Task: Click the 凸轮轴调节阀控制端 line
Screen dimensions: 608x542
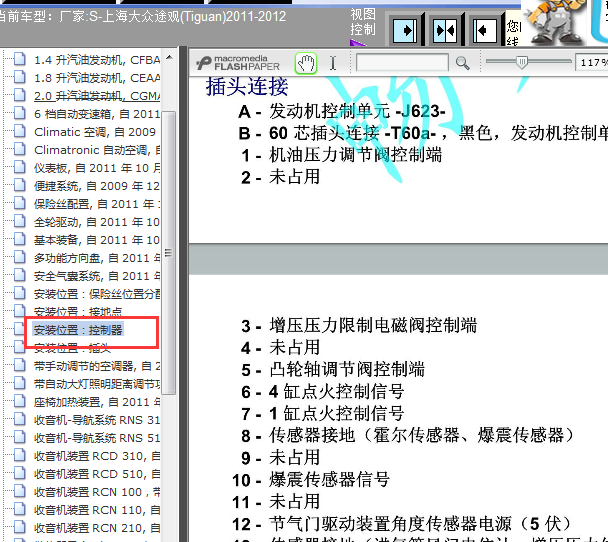Action: click(x=333, y=369)
